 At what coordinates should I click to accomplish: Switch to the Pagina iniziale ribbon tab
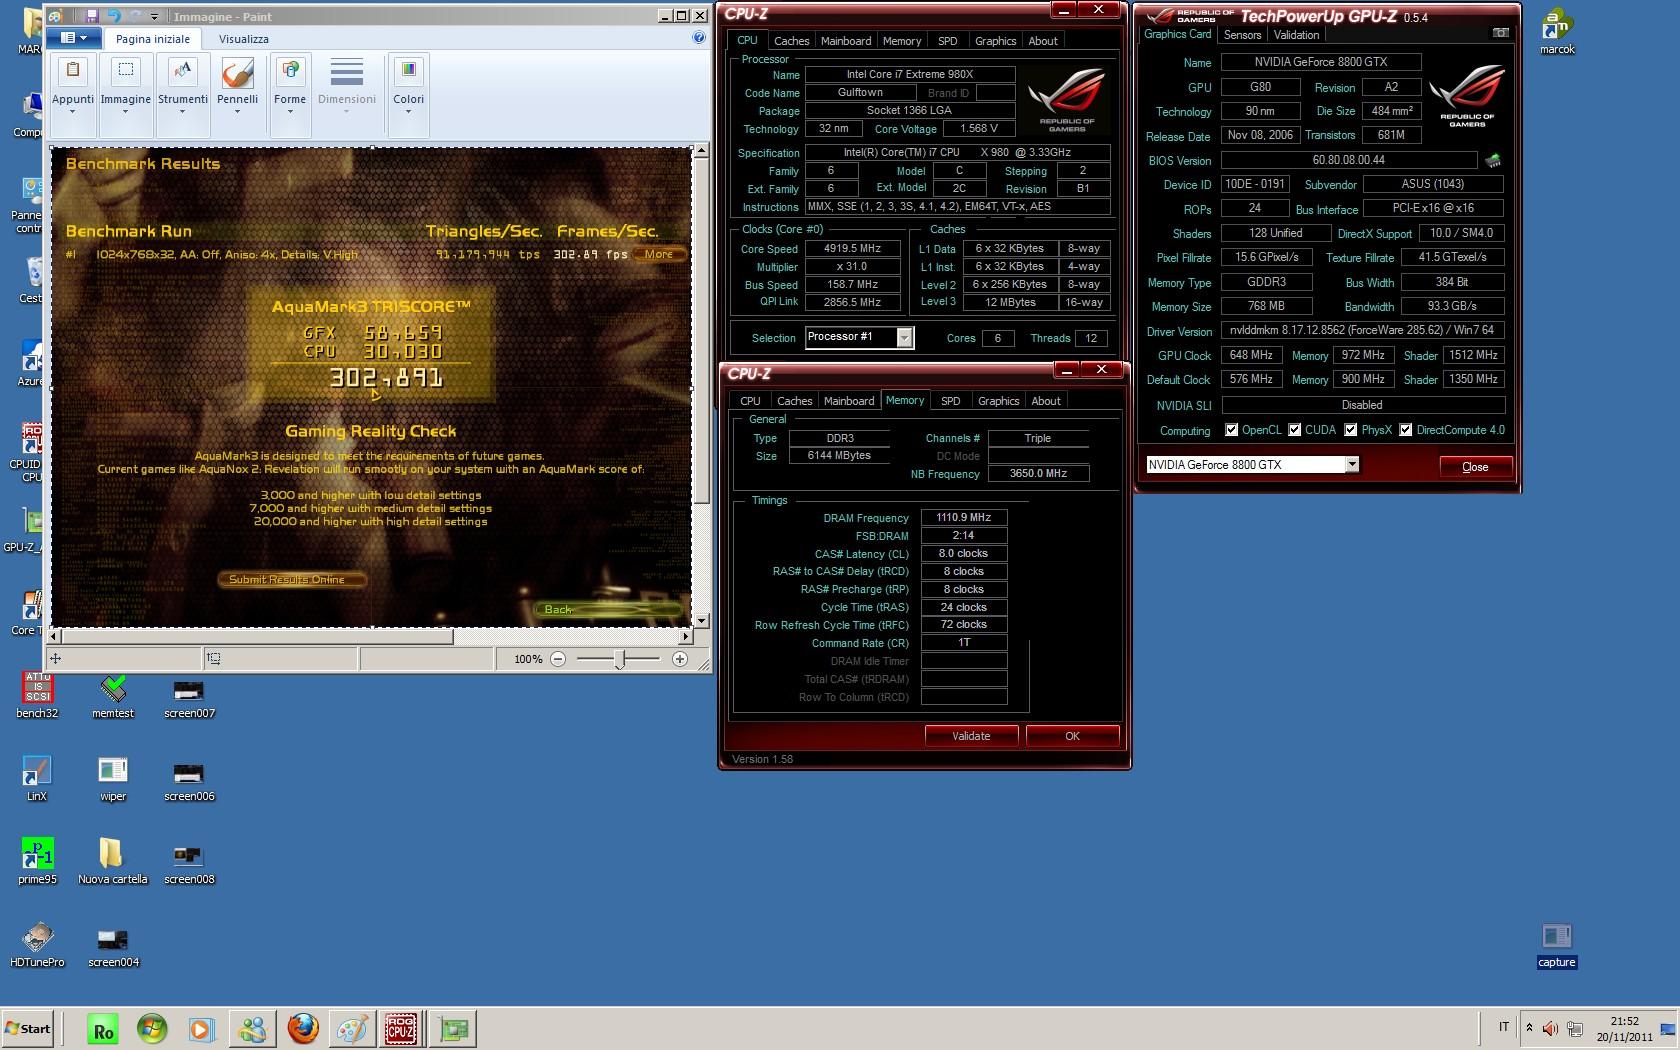(x=153, y=39)
